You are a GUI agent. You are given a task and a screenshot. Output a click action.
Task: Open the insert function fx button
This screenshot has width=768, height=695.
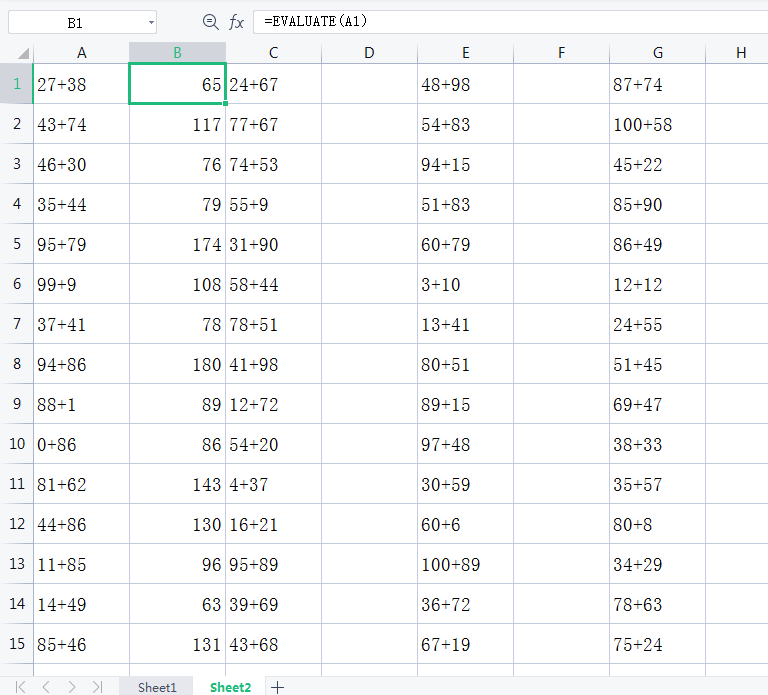236,22
